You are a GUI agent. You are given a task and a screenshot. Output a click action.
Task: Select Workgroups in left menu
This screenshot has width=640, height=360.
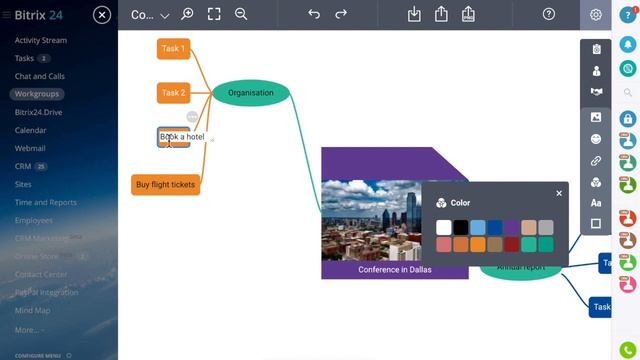click(37, 94)
